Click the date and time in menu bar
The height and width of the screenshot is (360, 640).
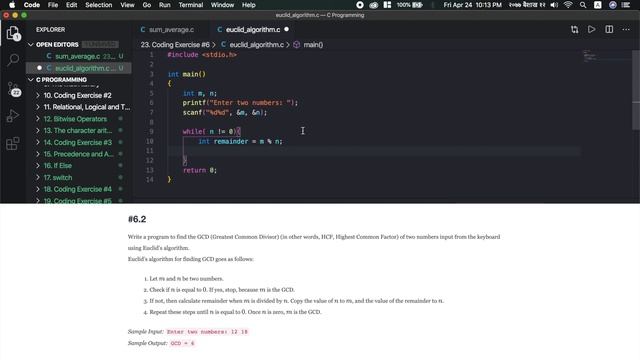(473, 5)
